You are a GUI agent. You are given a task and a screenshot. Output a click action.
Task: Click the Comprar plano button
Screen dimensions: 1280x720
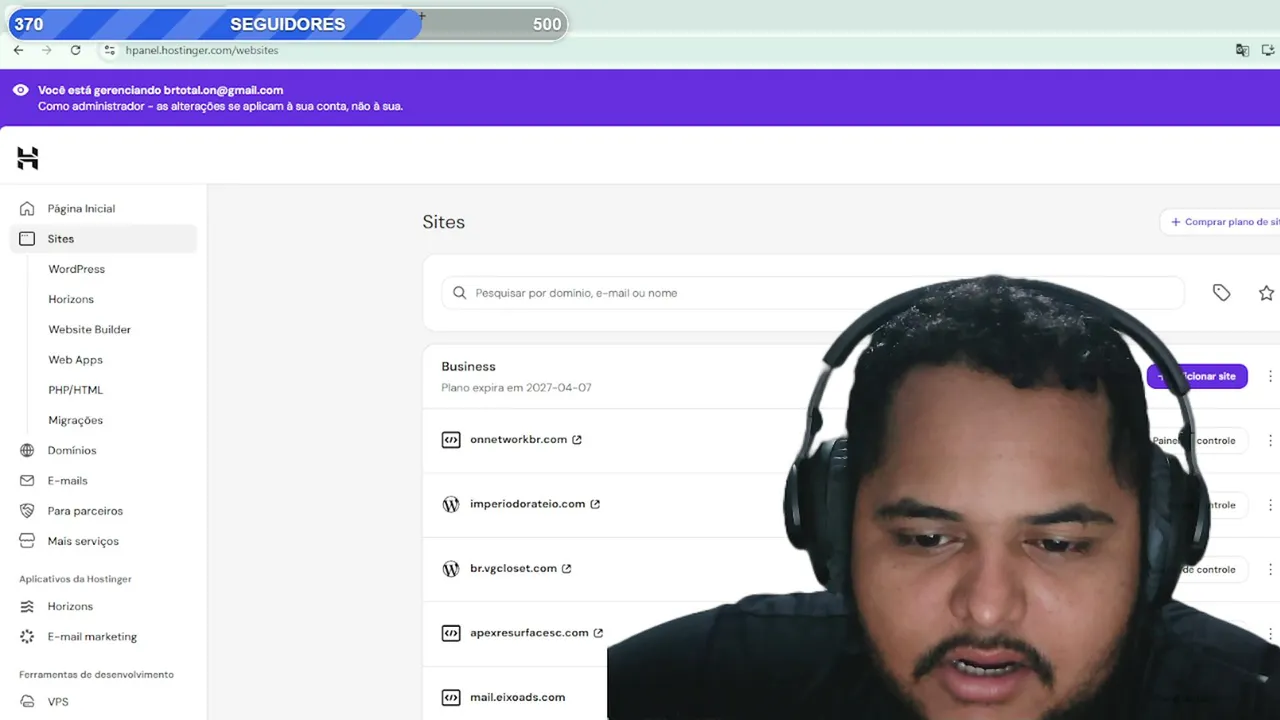coord(1220,222)
